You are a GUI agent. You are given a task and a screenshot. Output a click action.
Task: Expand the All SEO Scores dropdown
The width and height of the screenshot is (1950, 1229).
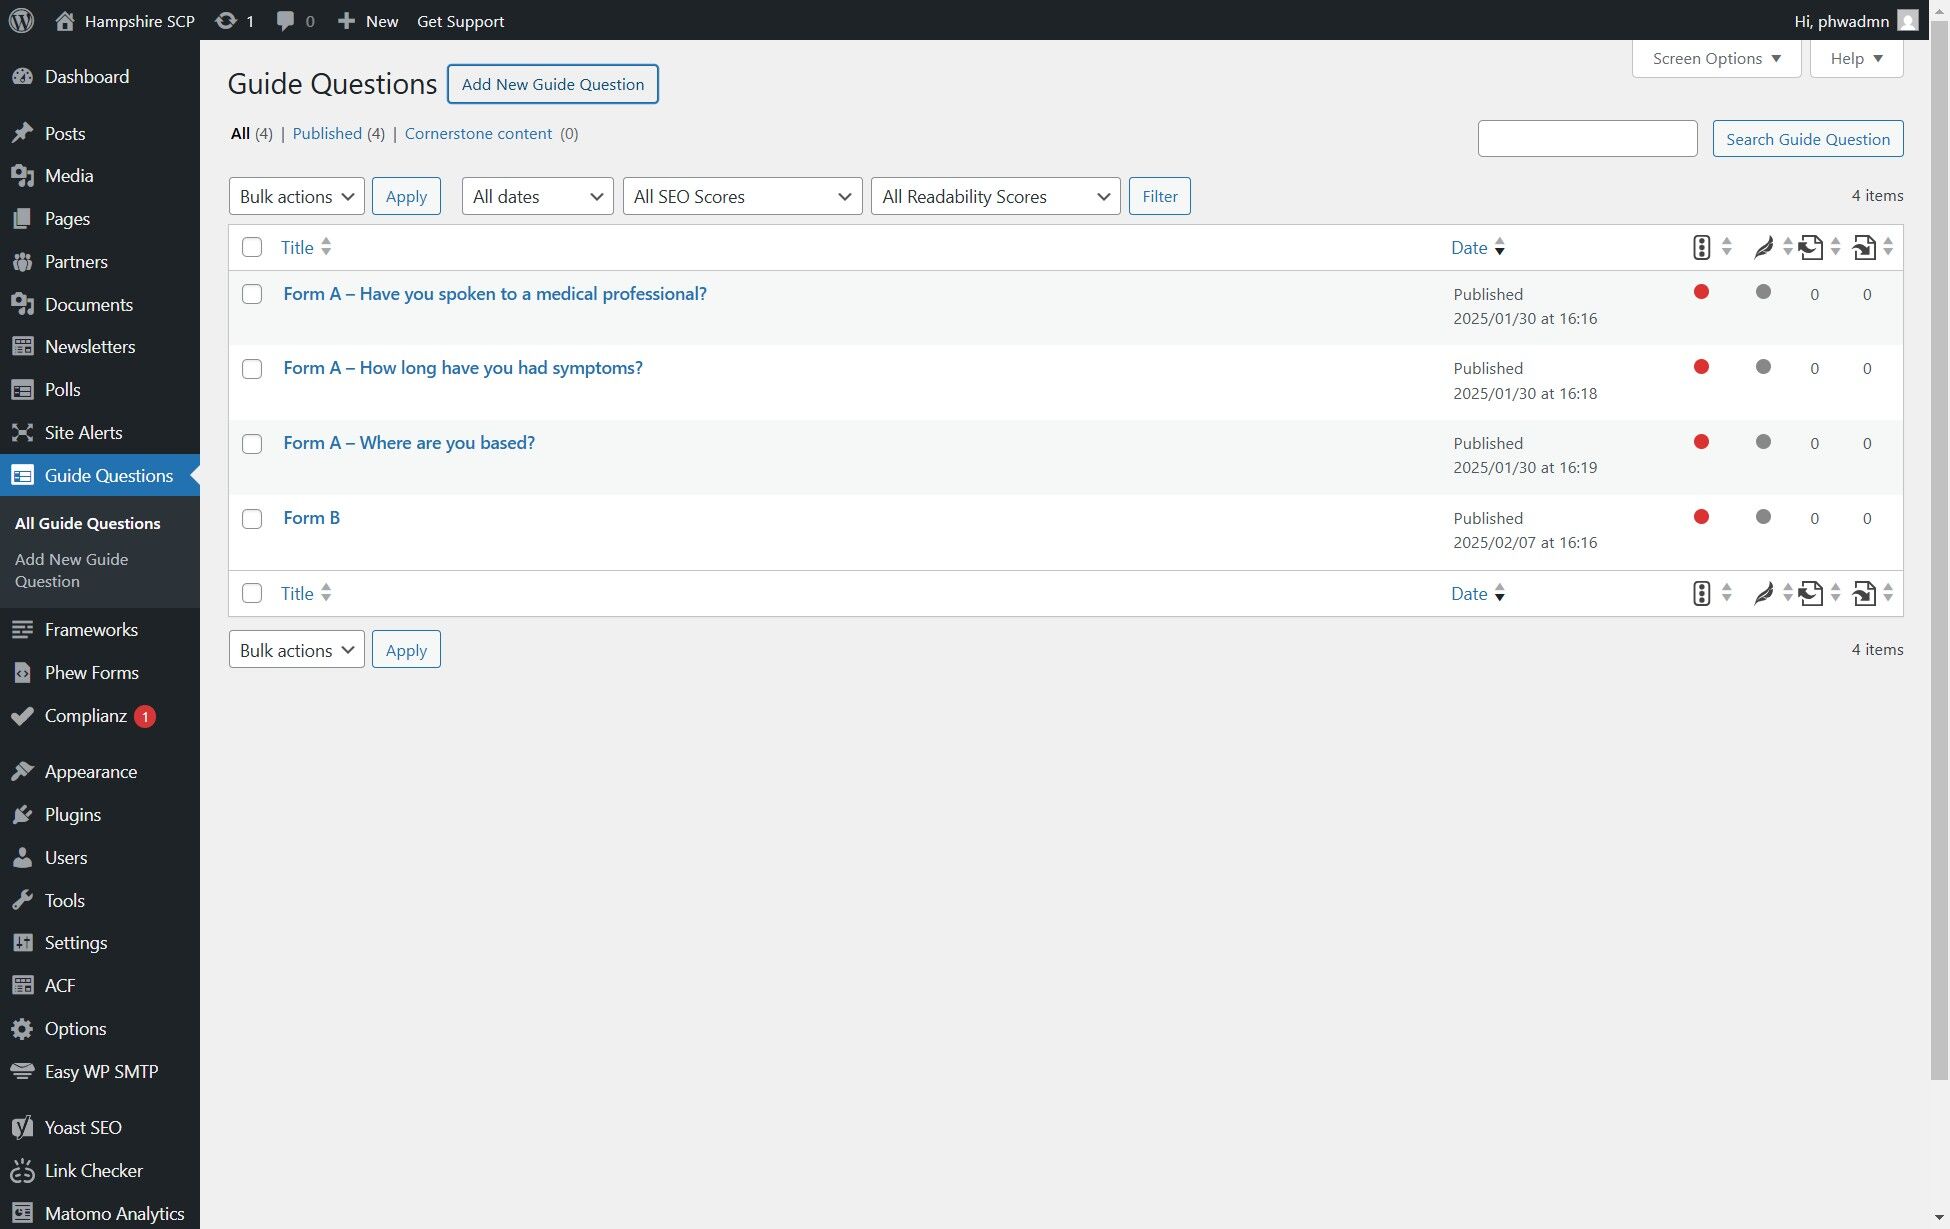[x=741, y=196]
